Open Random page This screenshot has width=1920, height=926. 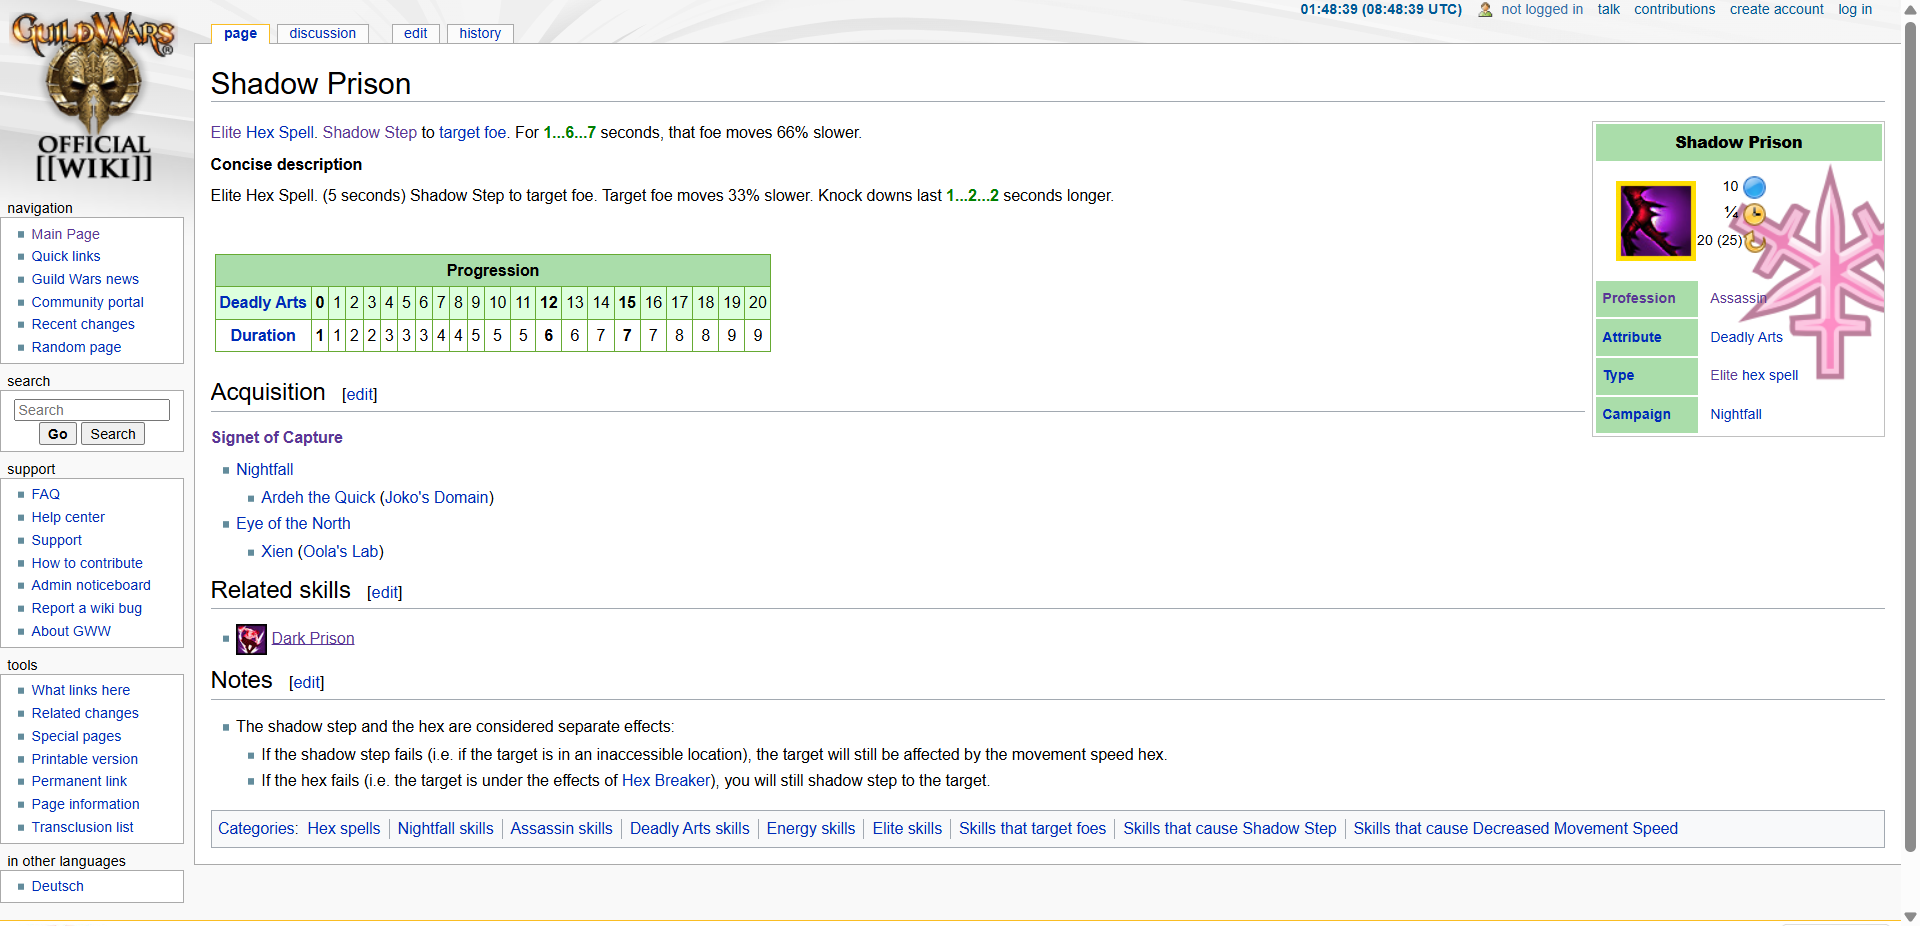coord(76,347)
